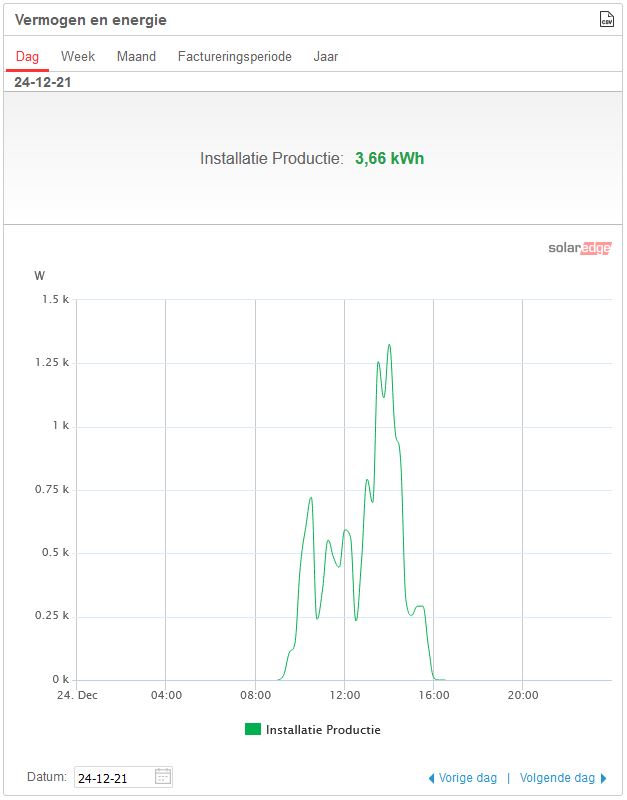Viewport: 627px width, 800px height.
Task: Click the highest chart peak near 14:00
Action: tap(389, 345)
